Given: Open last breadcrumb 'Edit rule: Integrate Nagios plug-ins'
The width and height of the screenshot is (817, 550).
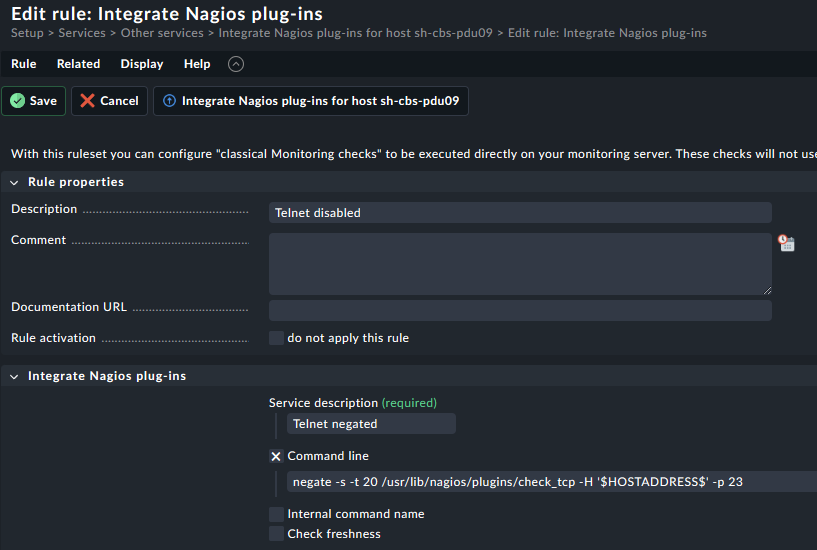Looking at the screenshot, I should click(608, 33).
